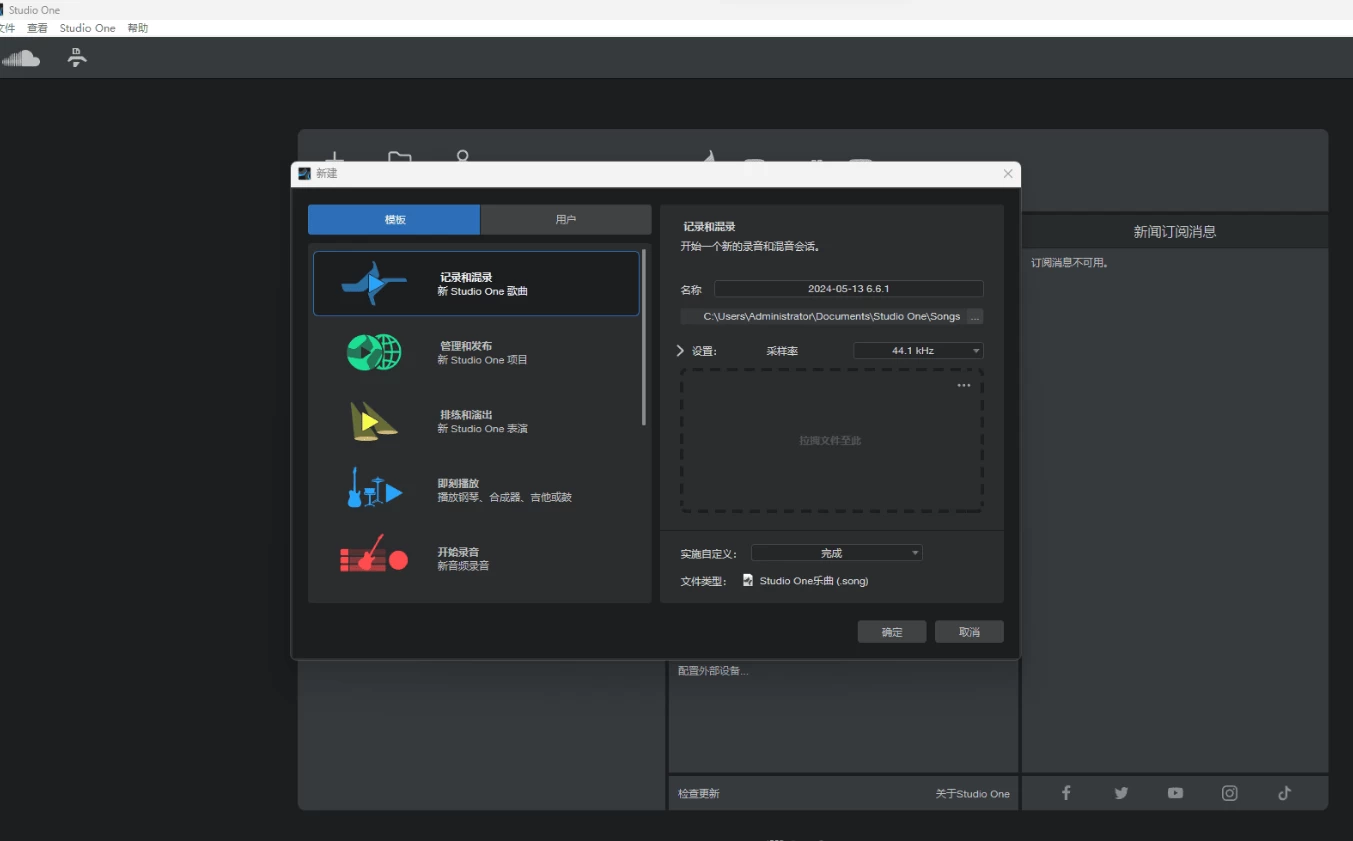Open the Instagram icon link
The width and height of the screenshot is (1353, 841).
[x=1229, y=793]
